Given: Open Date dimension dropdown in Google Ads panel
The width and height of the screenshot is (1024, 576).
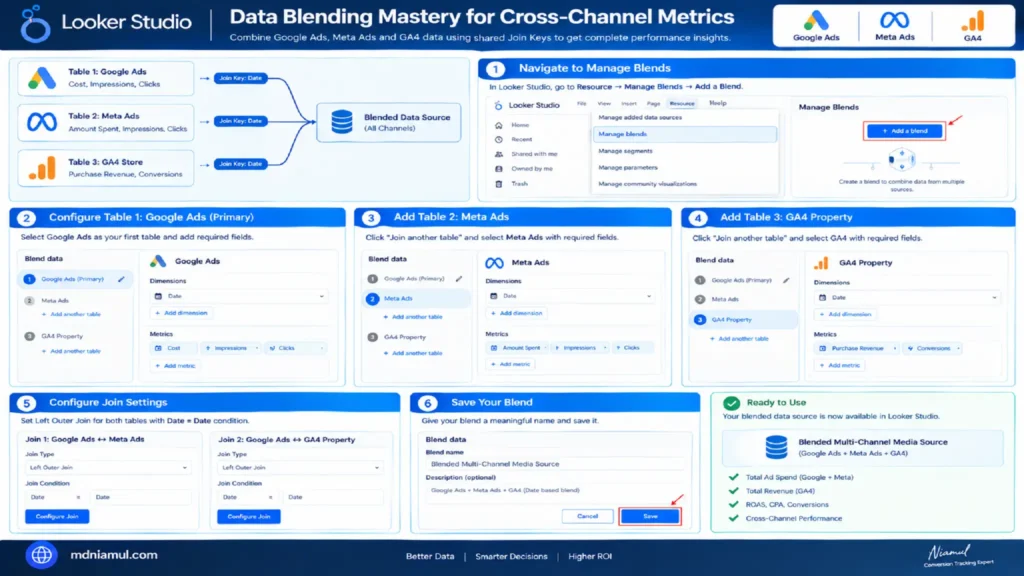Looking at the screenshot, I should [239, 296].
